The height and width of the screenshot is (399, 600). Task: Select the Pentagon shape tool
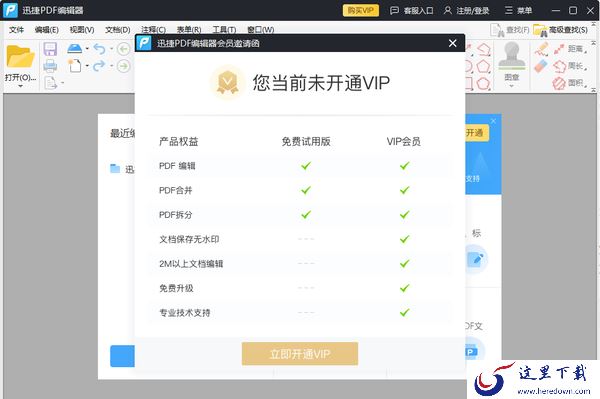coord(484,66)
